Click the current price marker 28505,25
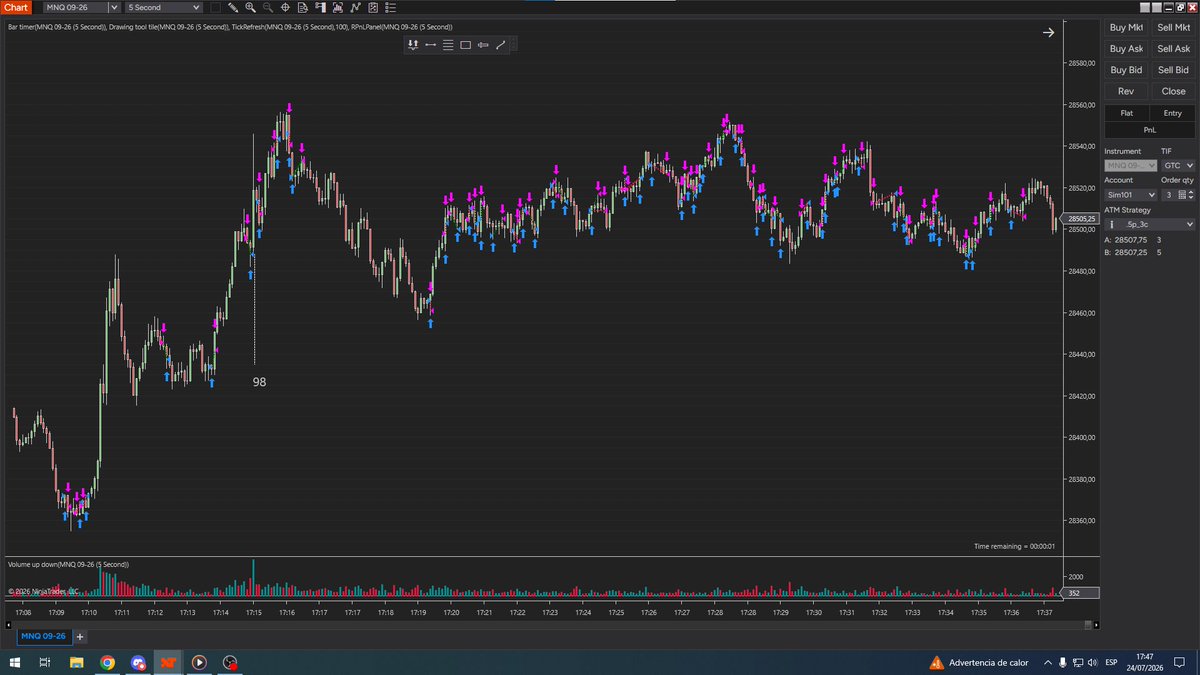Image resolution: width=1200 pixels, height=675 pixels. click(1081, 218)
